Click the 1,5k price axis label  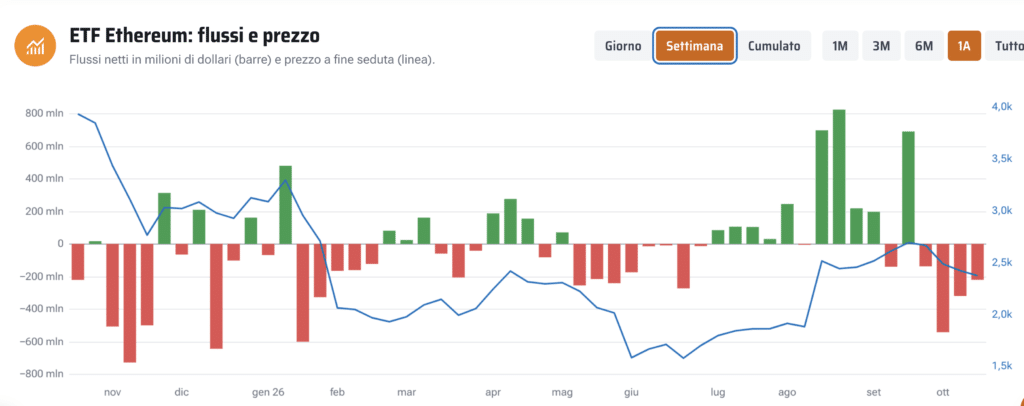pos(1001,366)
